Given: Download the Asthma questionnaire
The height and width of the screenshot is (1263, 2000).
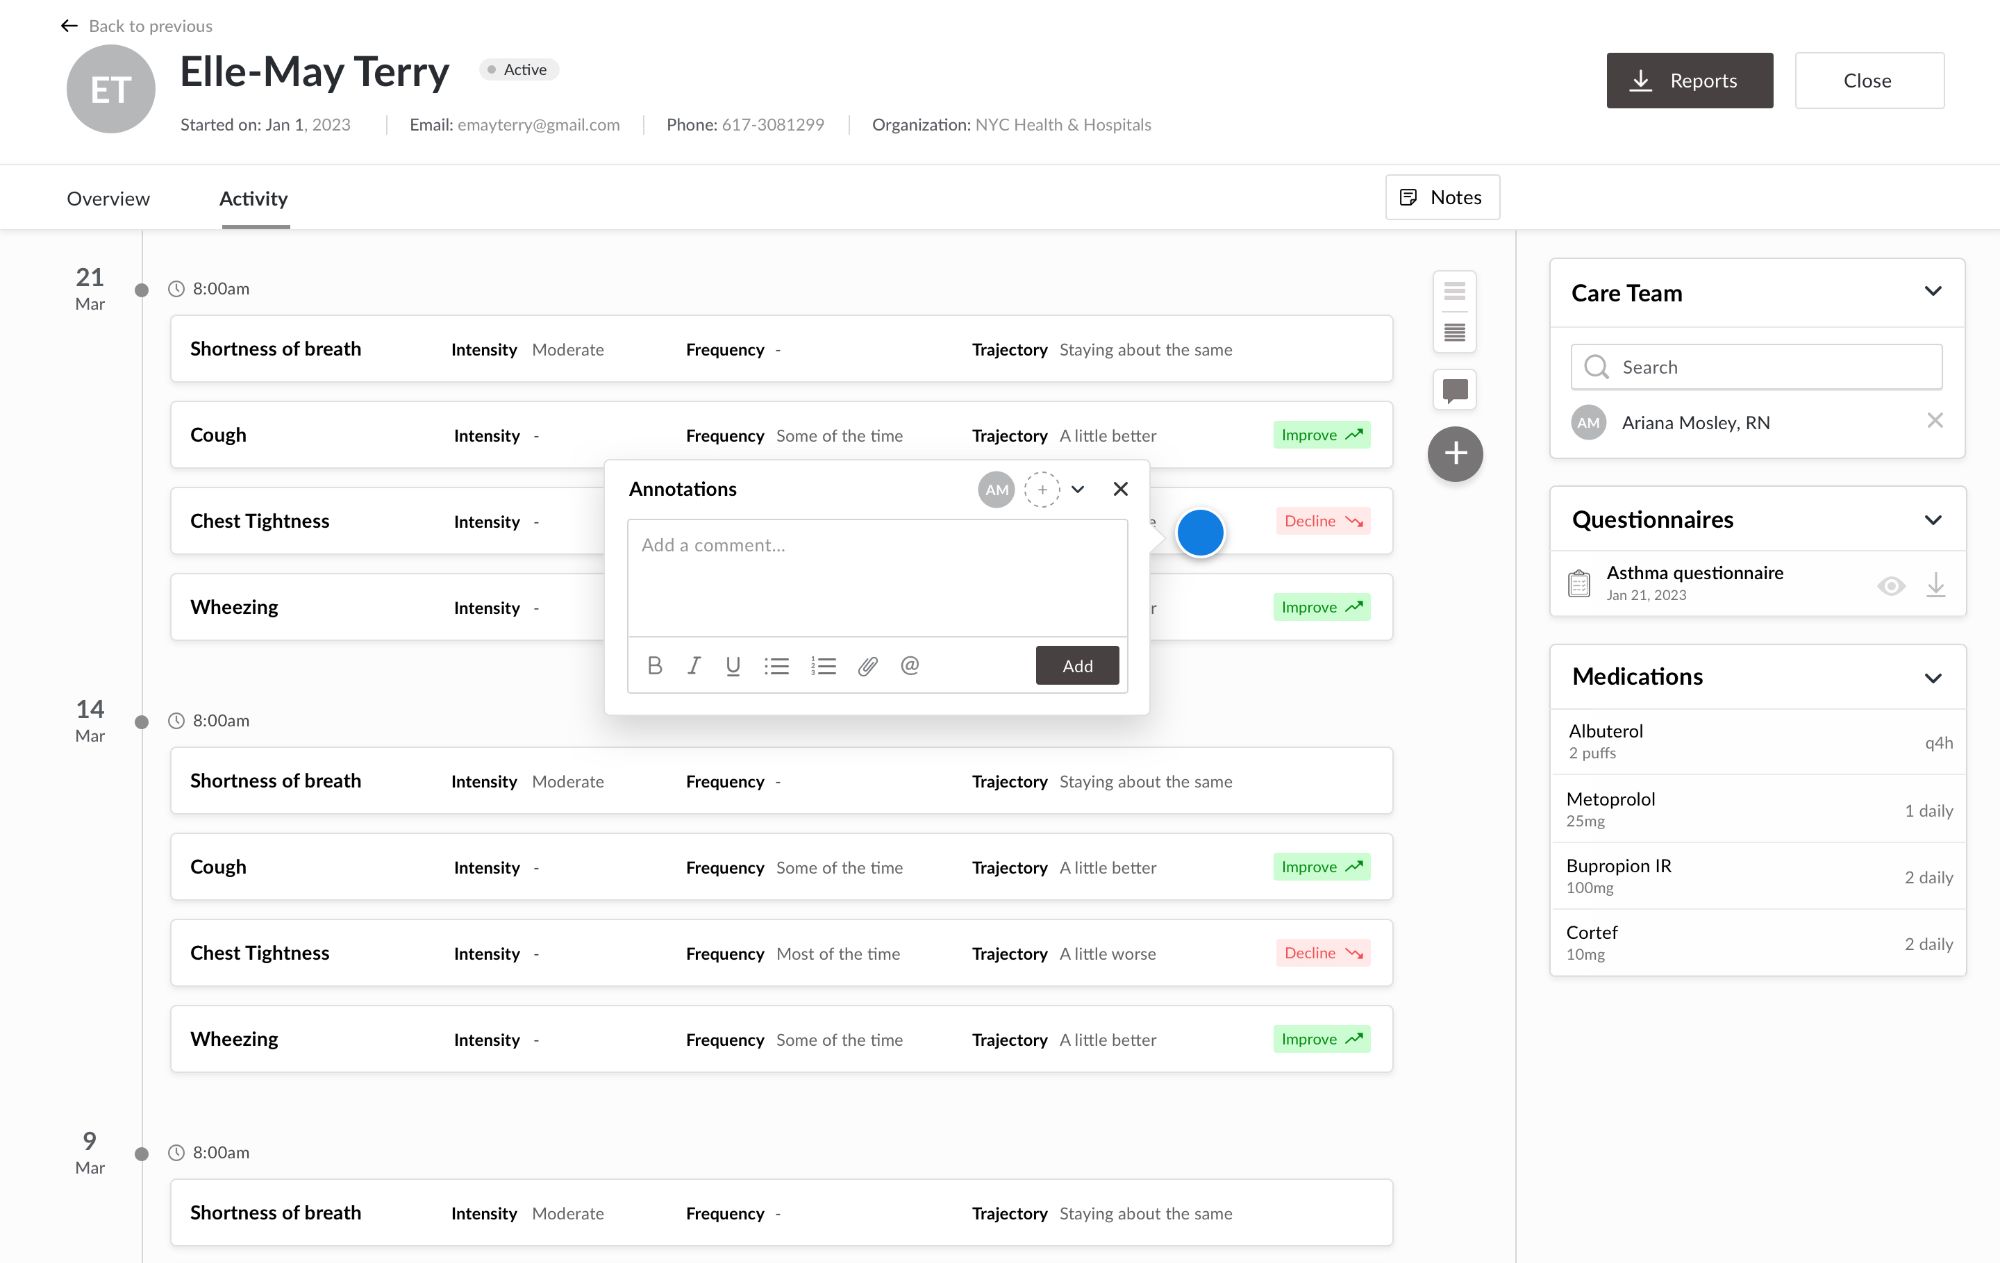Looking at the screenshot, I should click(1936, 584).
